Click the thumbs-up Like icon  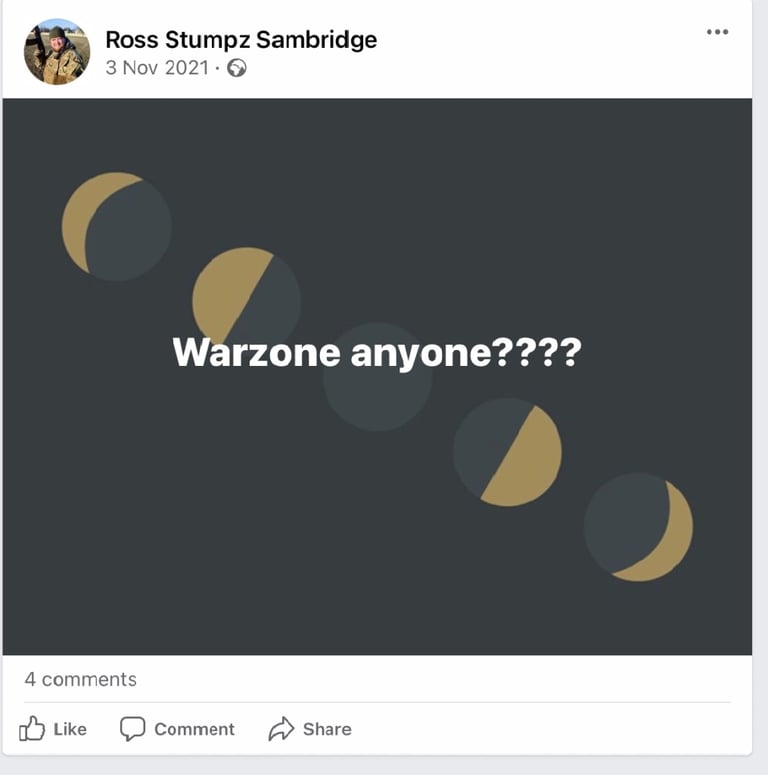pos(32,729)
